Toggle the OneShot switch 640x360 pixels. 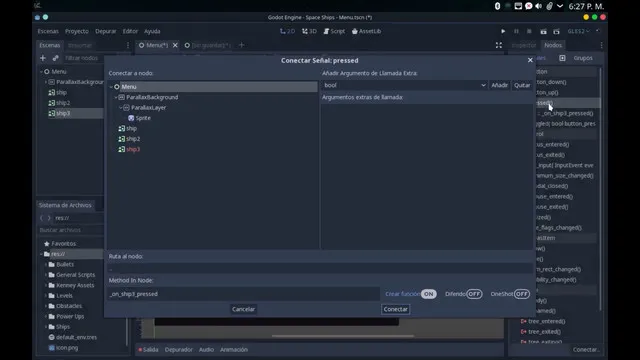[522, 294]
